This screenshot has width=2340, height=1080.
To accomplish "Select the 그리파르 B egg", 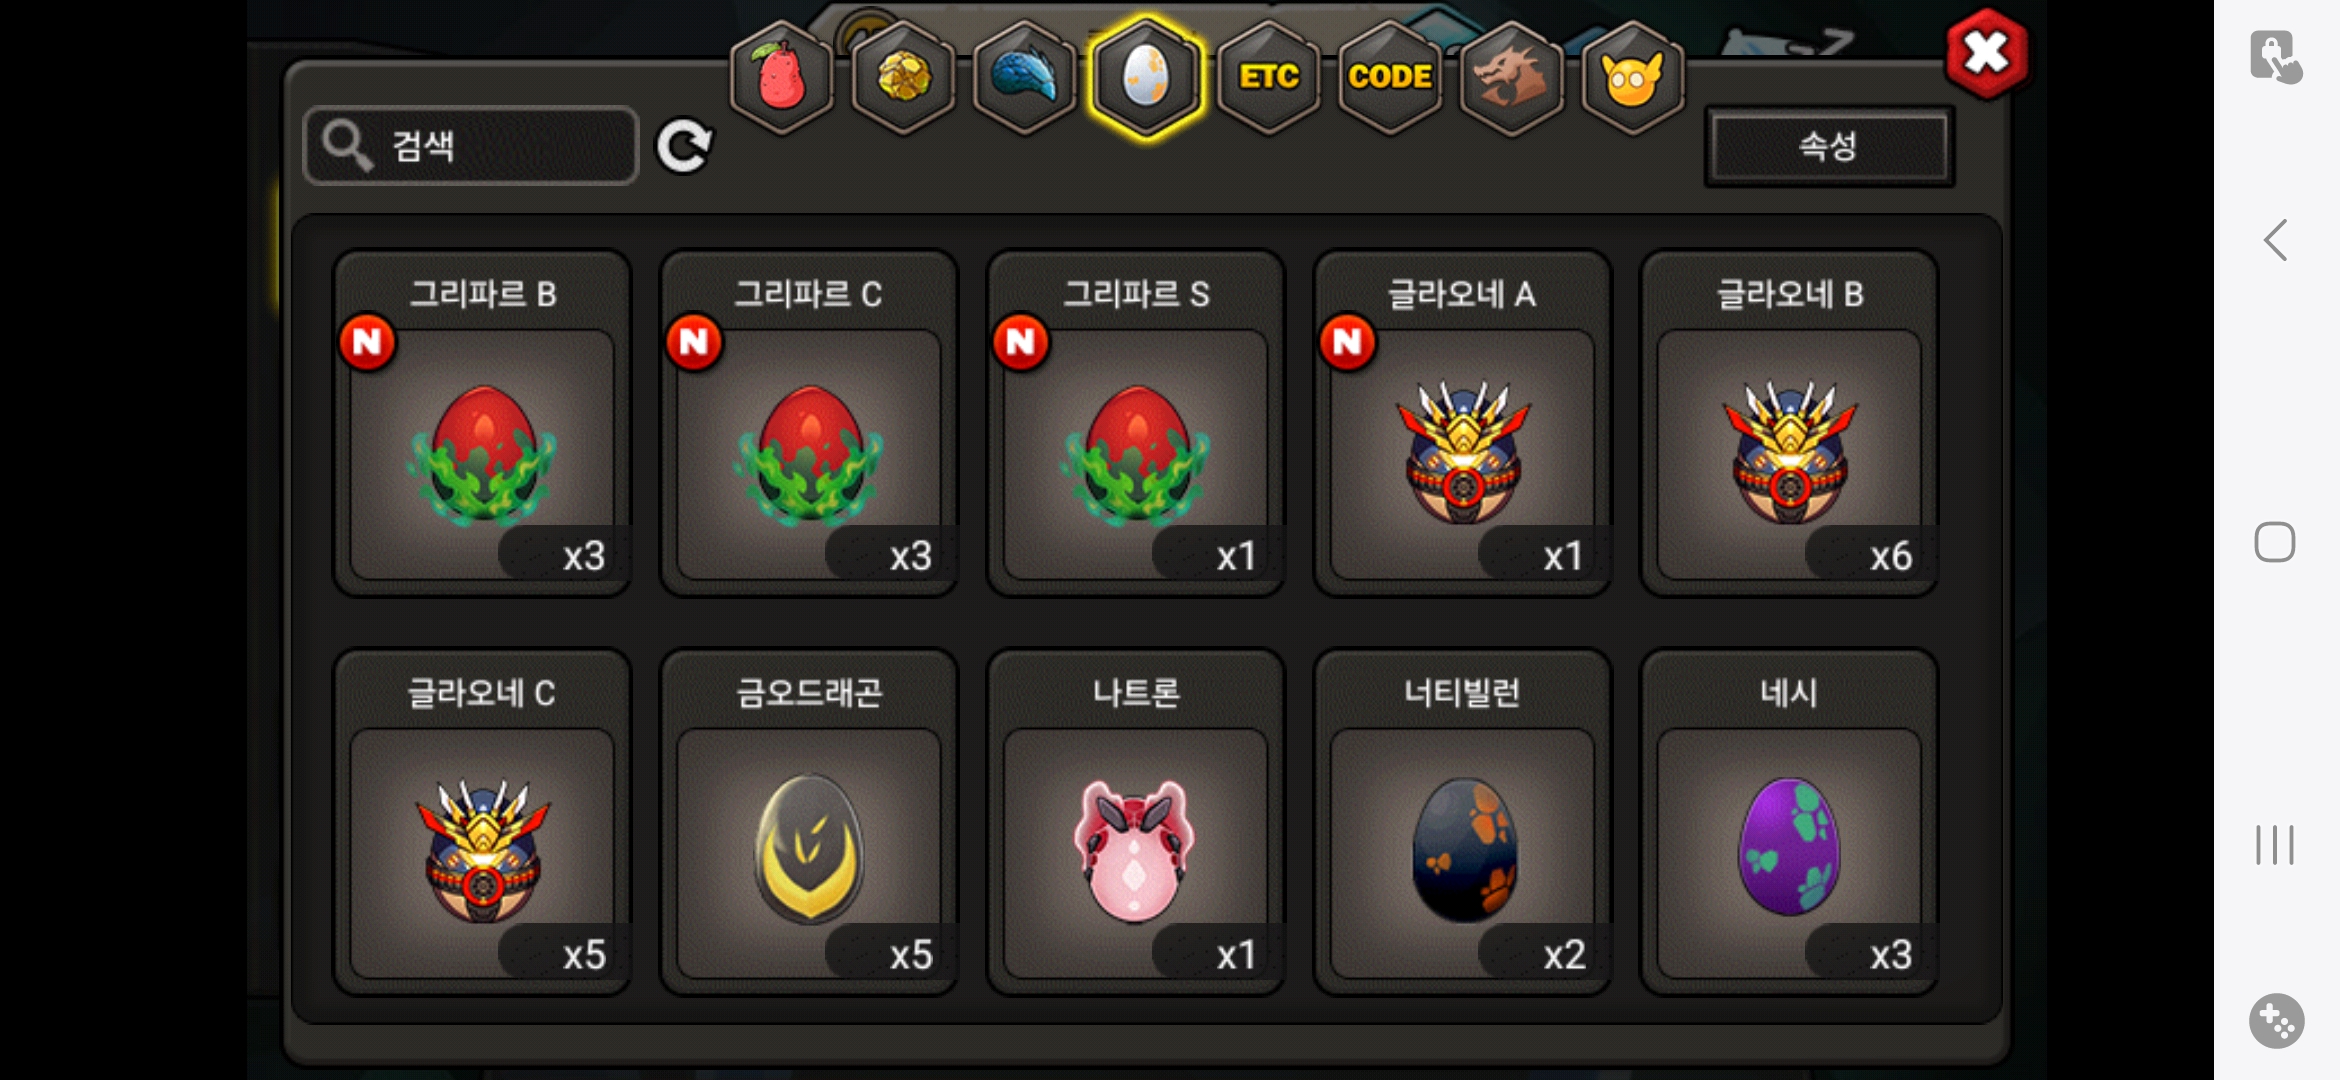I will click(x=482, y=423).
